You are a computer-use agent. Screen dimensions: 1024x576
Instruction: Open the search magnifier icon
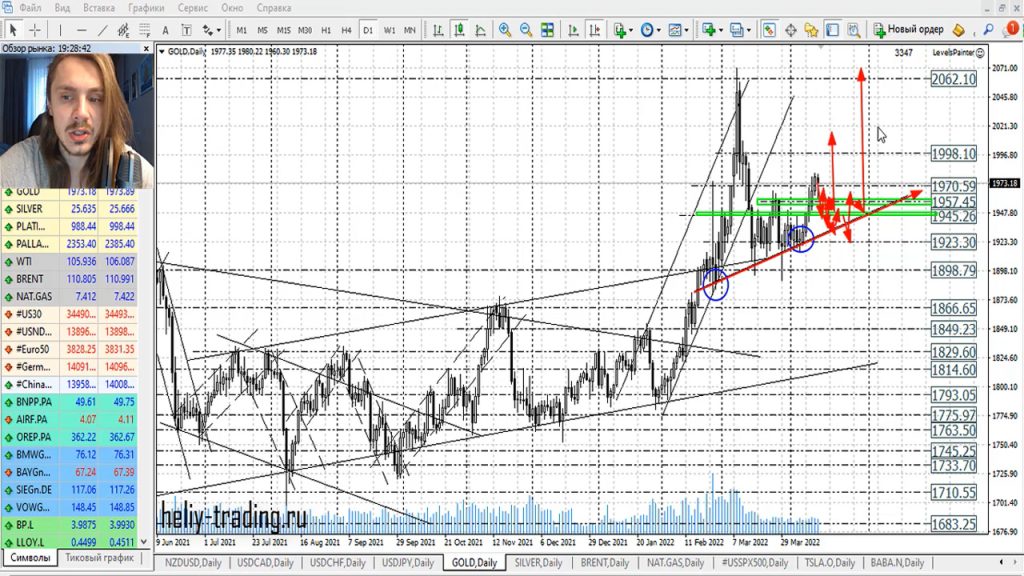[x=988, y=30]
